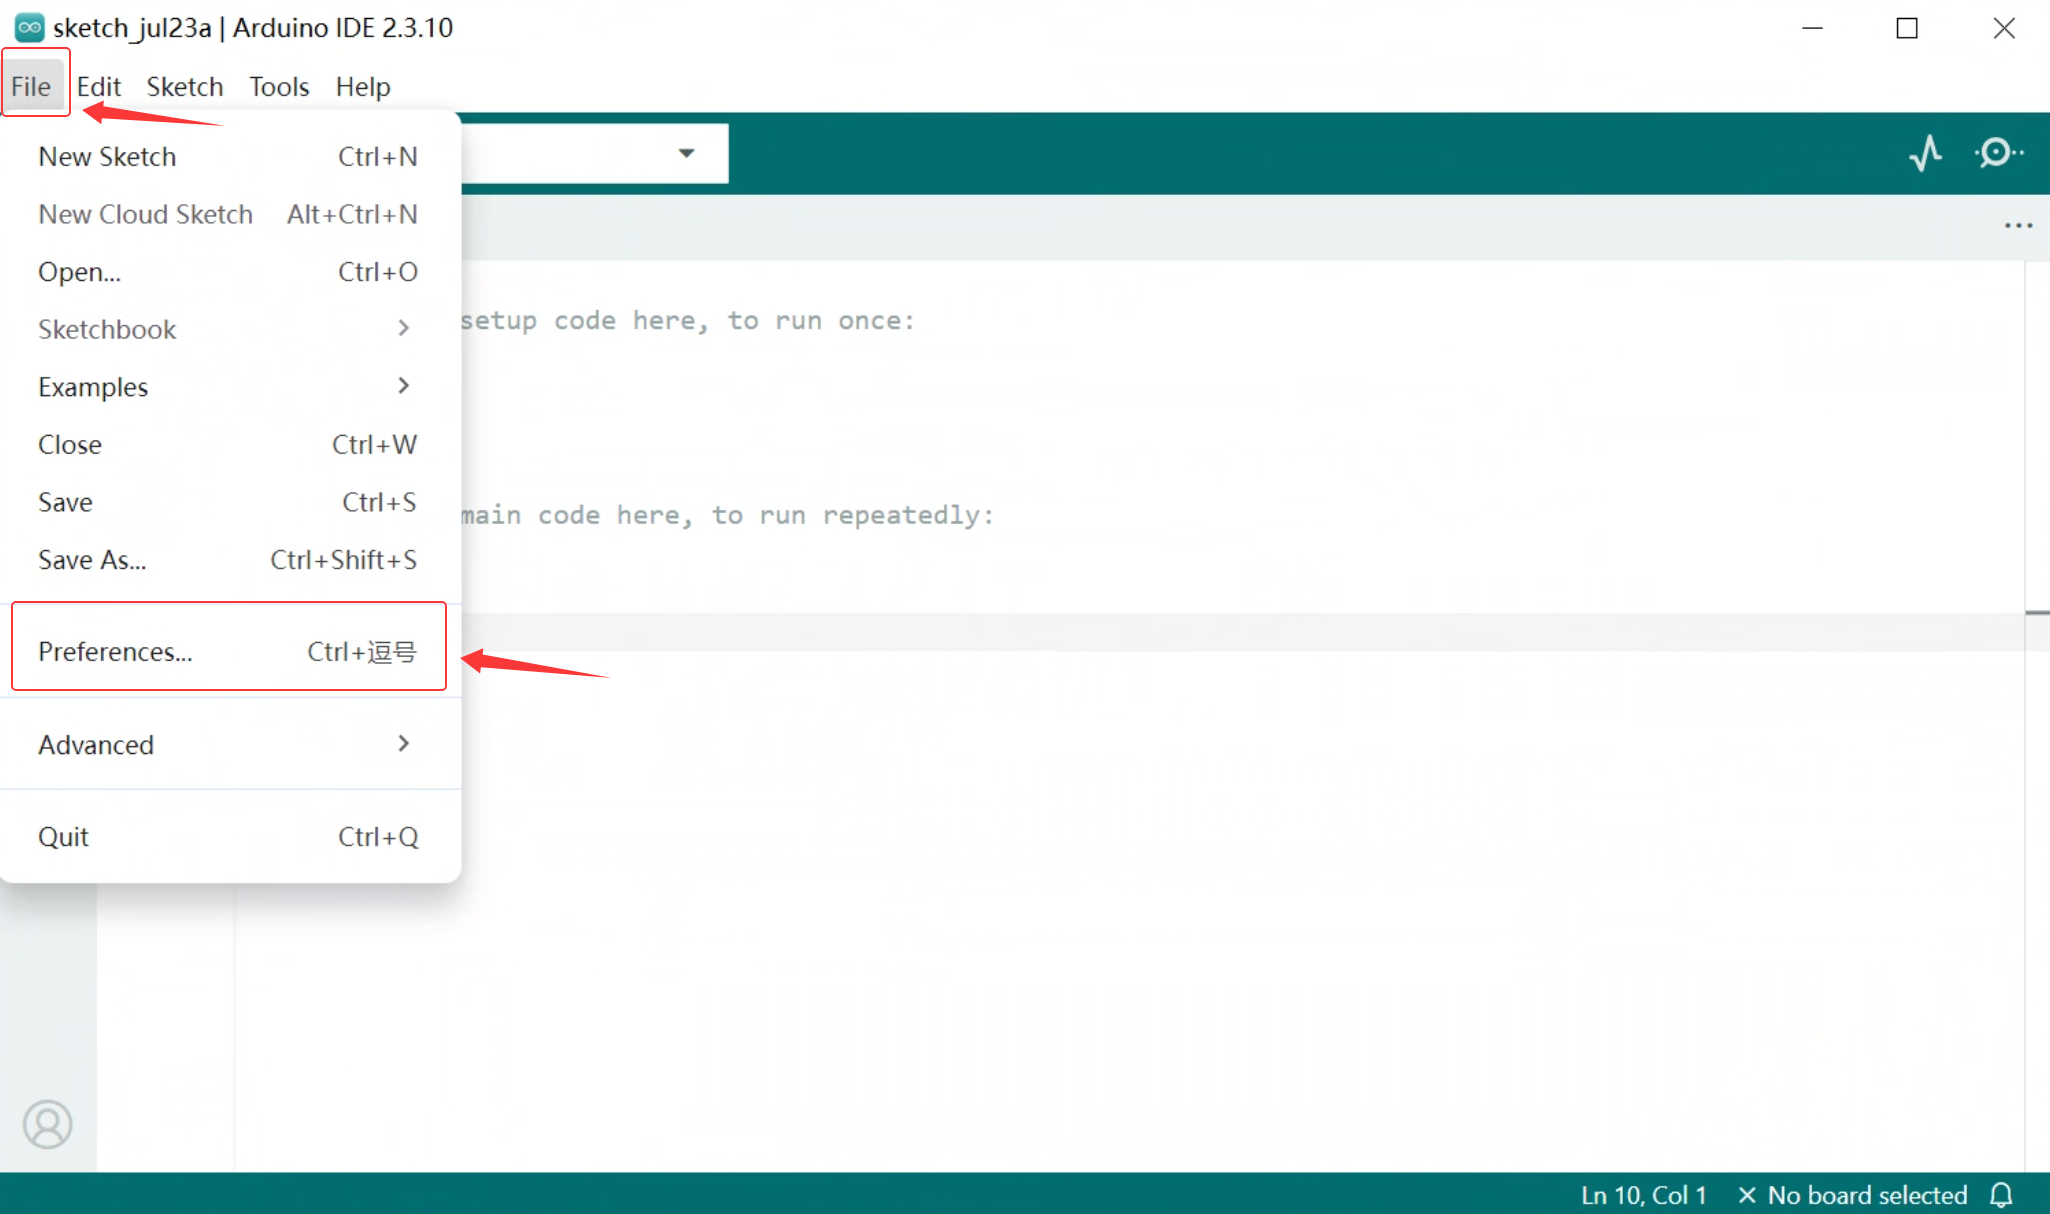Open the Serial Plotter icon
The height and width of the screenshot is (1214, 2050).
click(1925, 153)
